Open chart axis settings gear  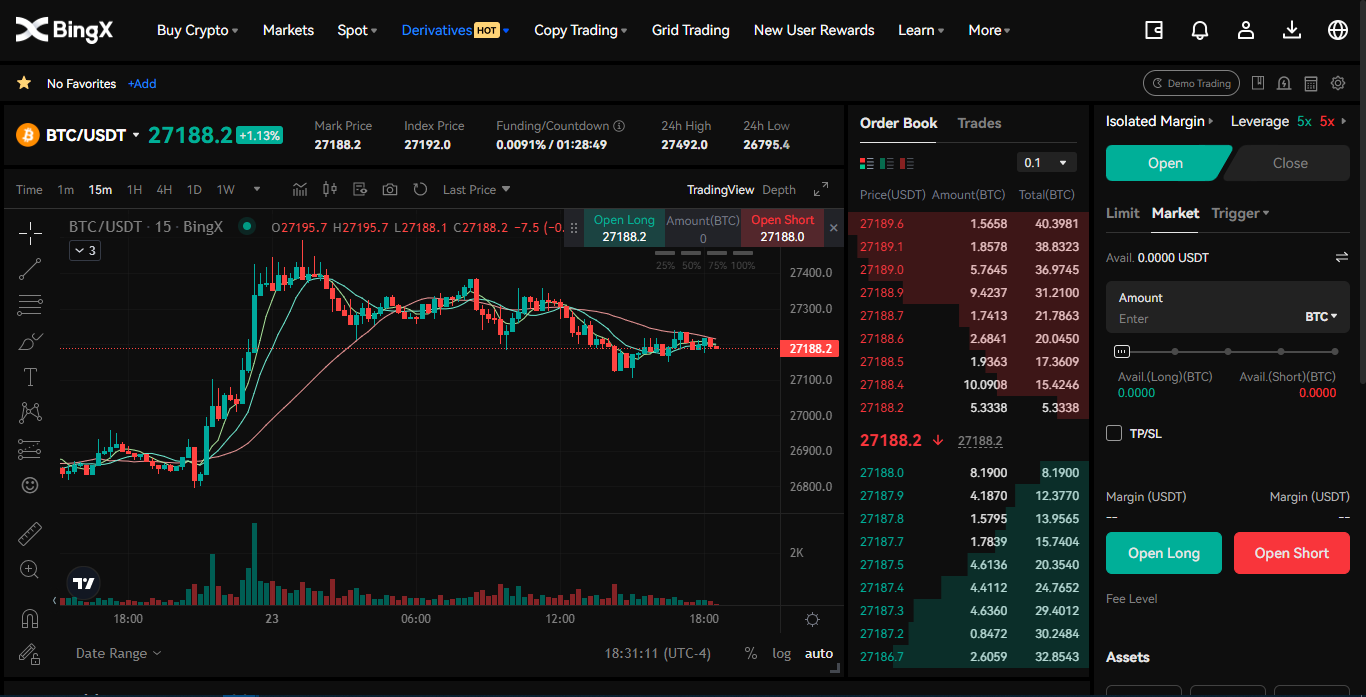[812, 620]
